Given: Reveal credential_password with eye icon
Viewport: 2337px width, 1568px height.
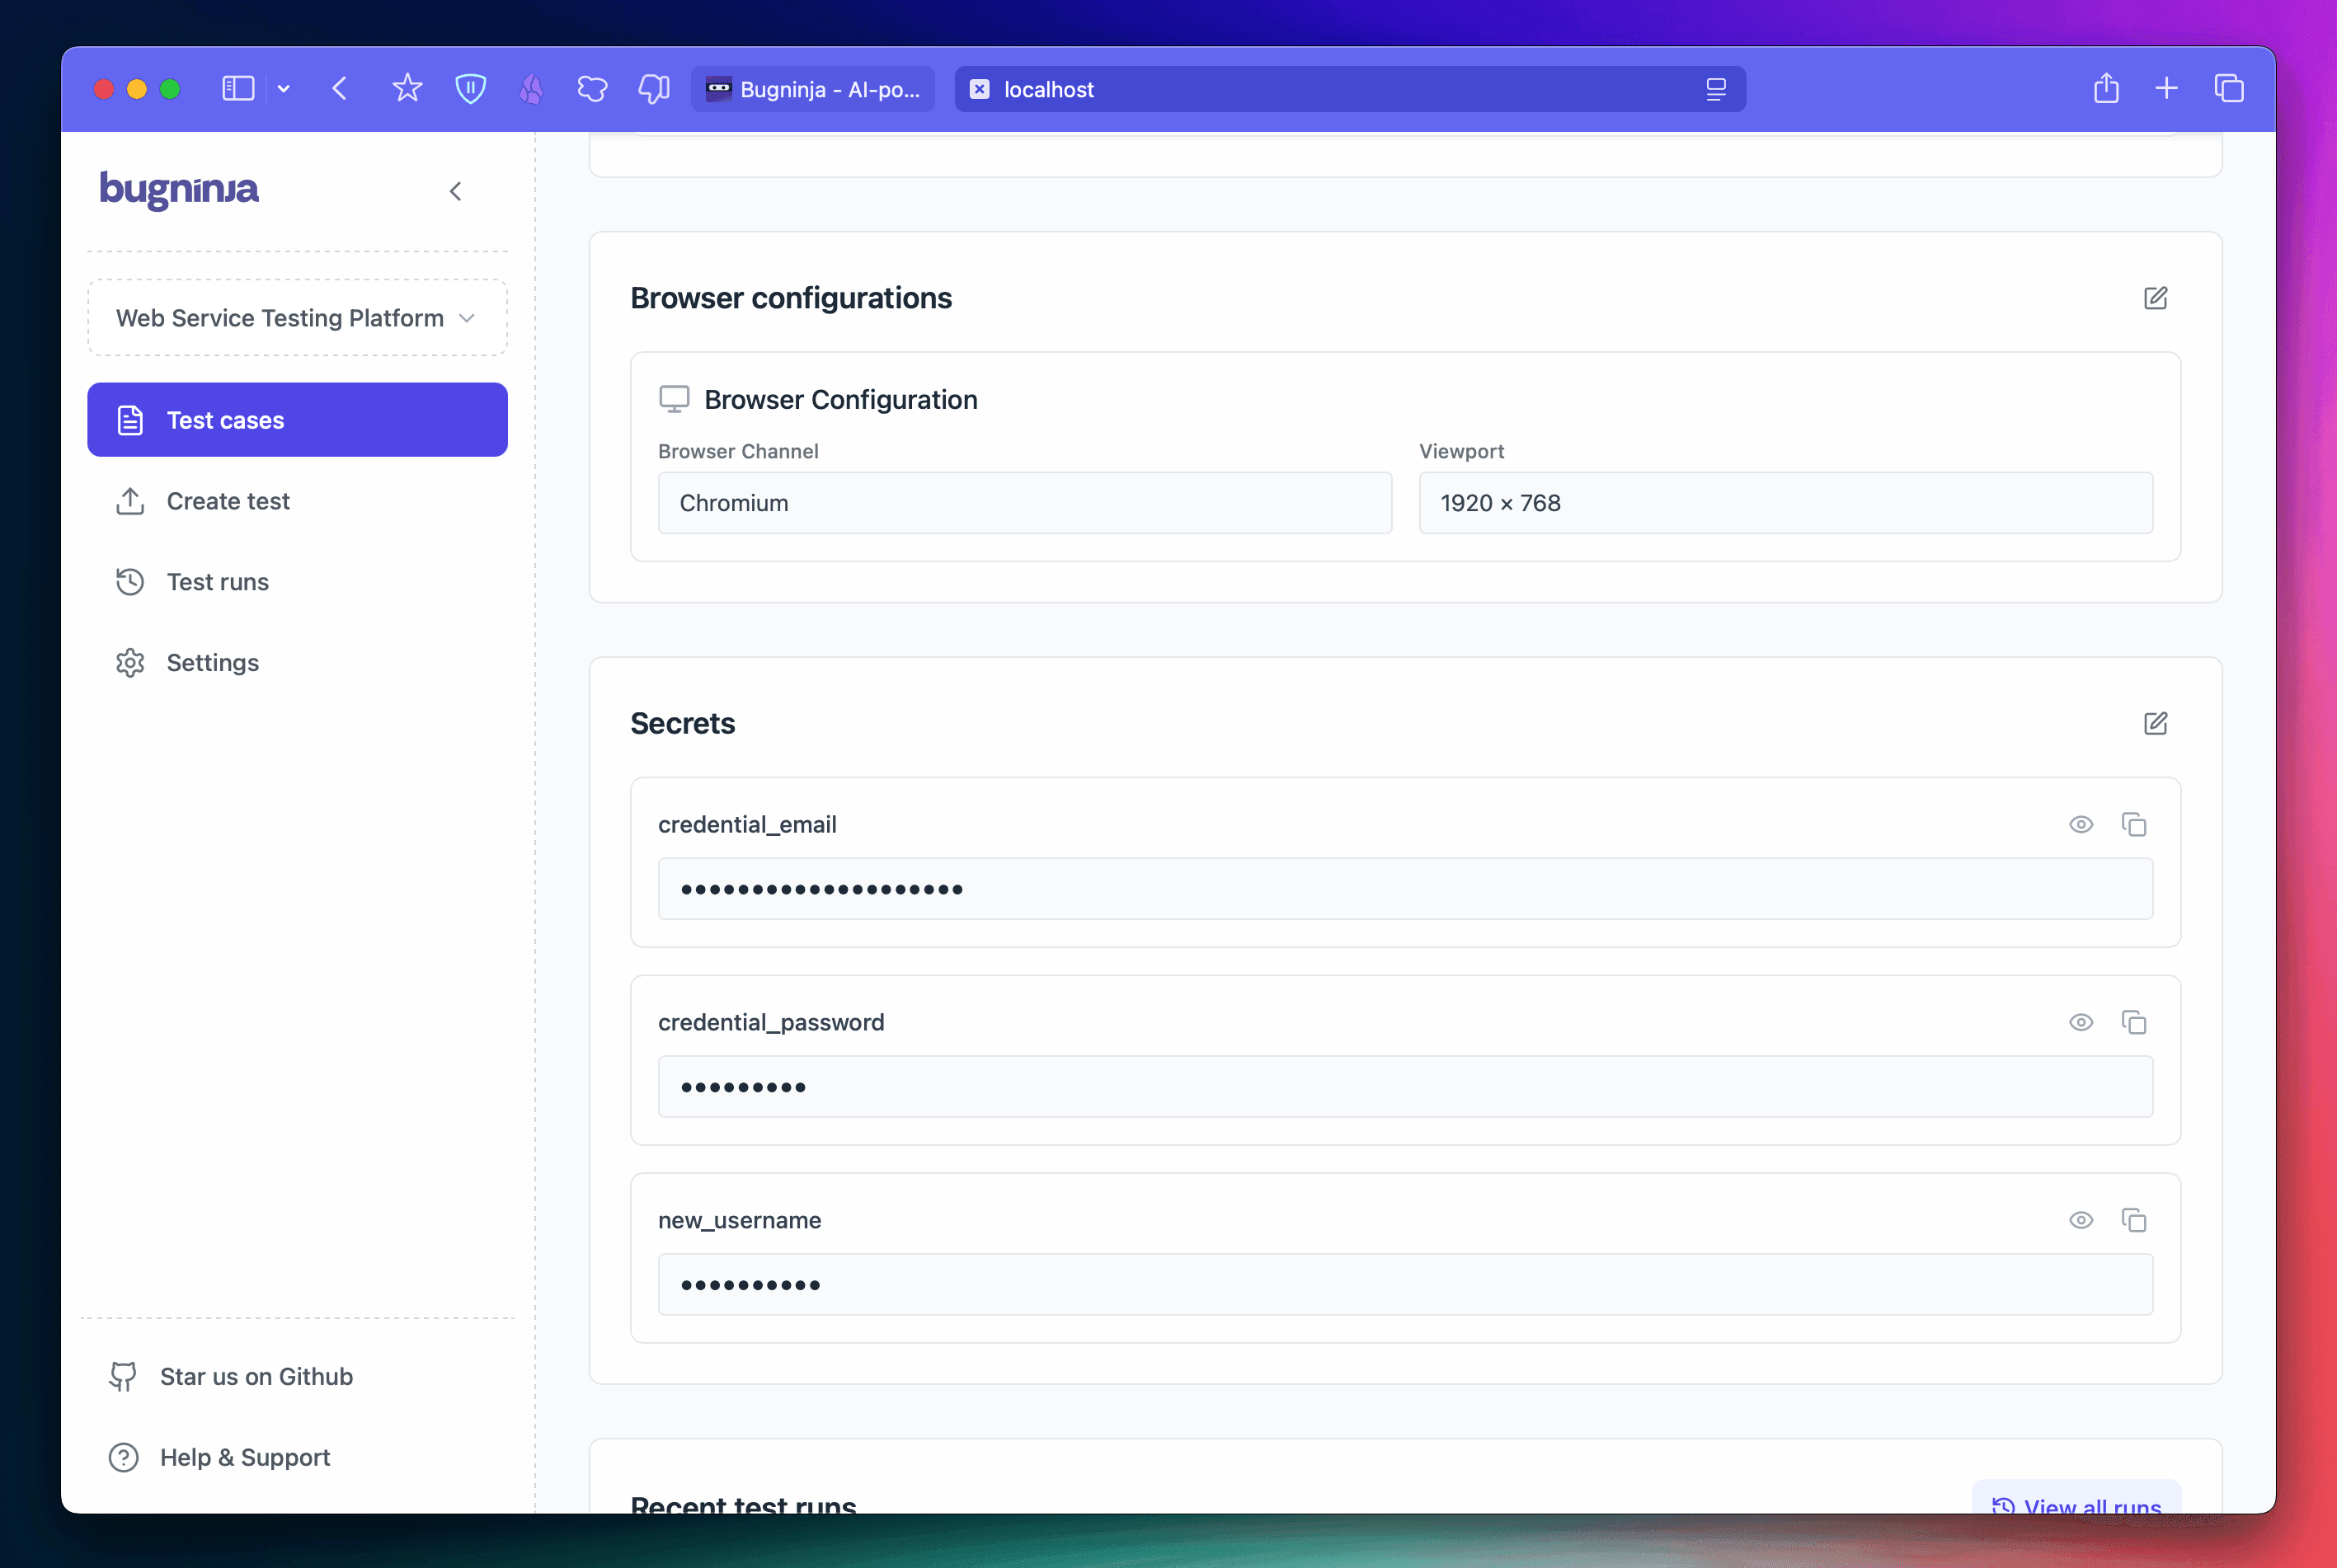Looking at the screenshot, I should [2081, 1023].
